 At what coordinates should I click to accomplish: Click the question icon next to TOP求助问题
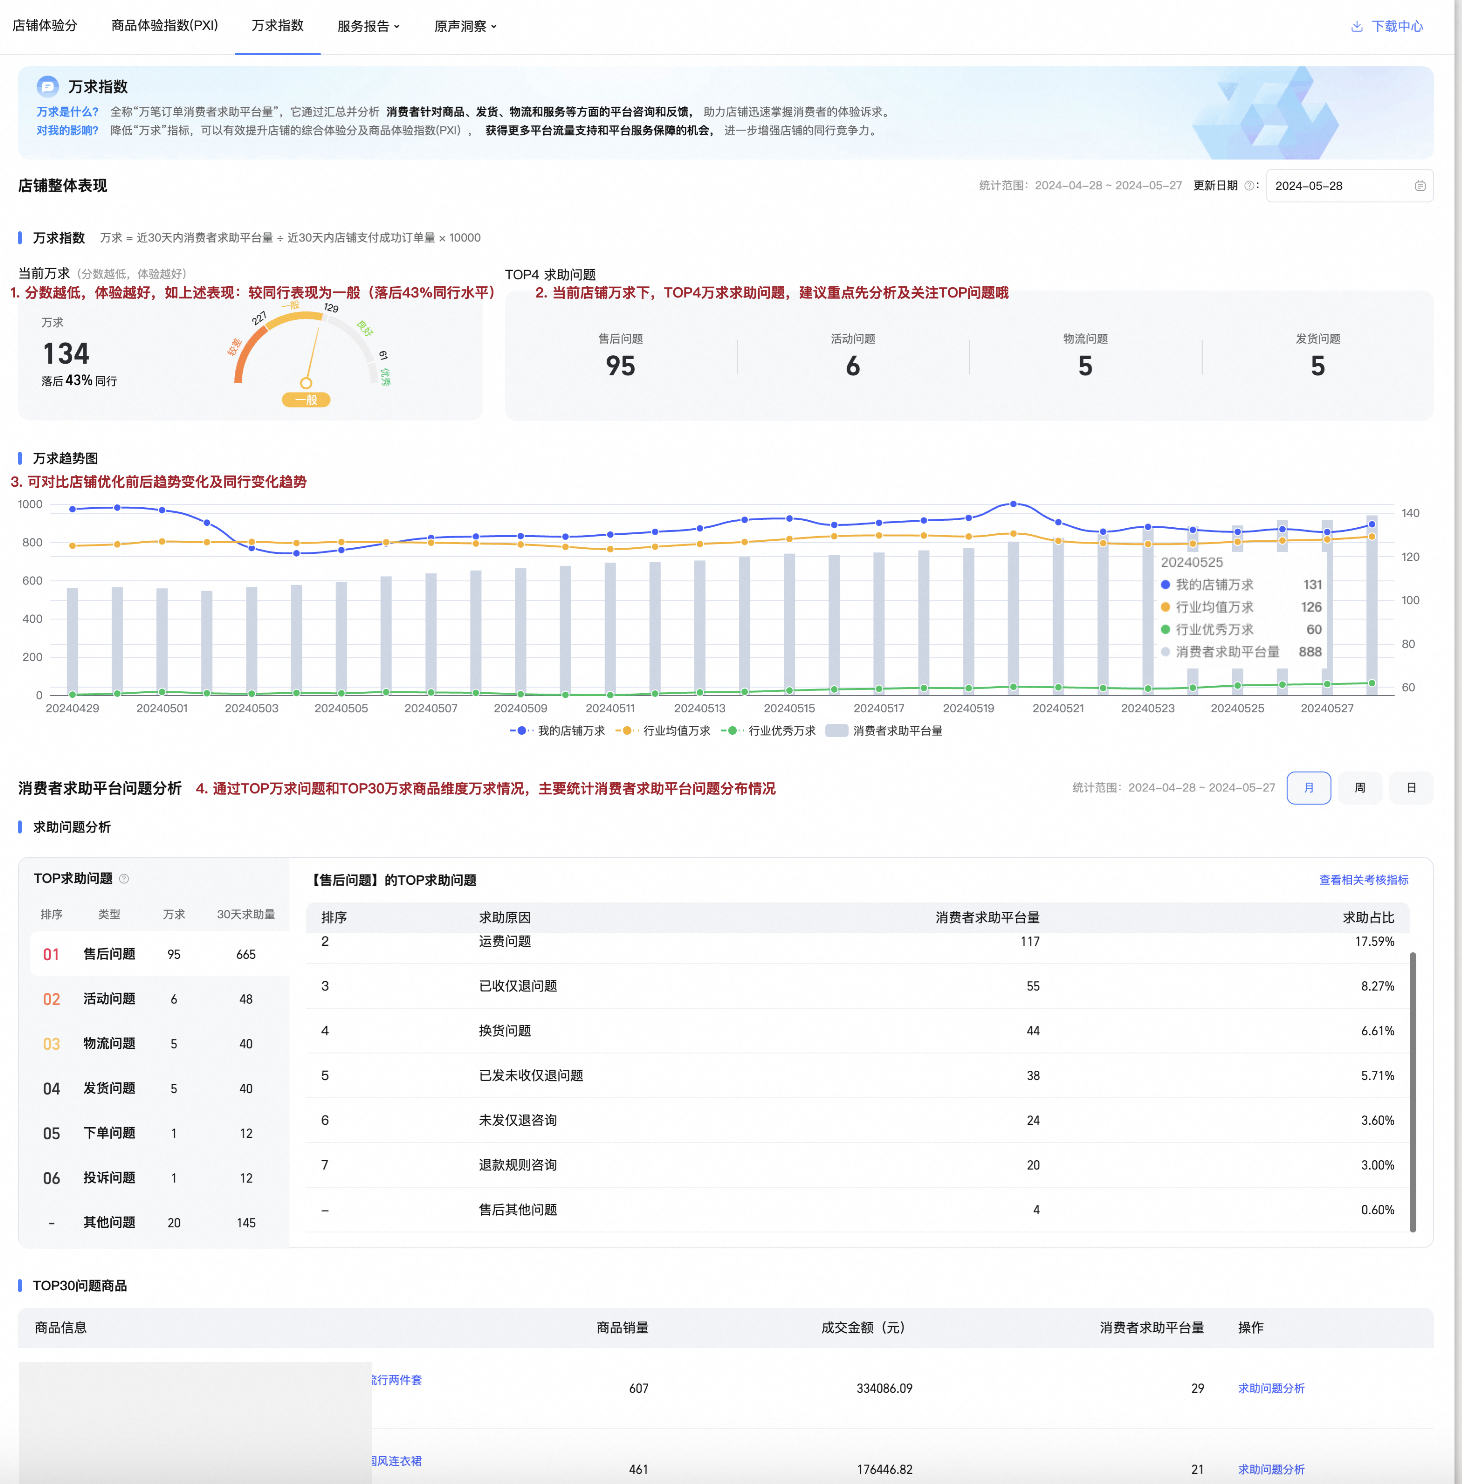[x=124, y=879]
